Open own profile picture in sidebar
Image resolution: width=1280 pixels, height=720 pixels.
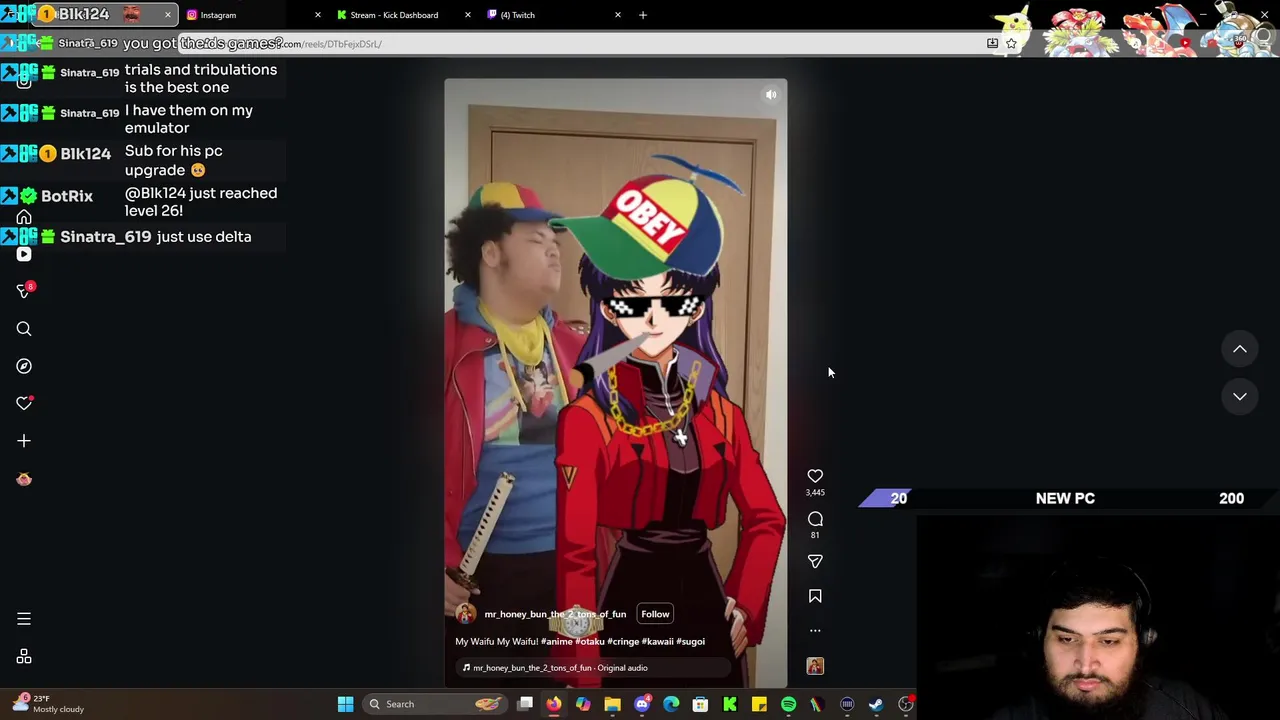[x=24, y=479]
